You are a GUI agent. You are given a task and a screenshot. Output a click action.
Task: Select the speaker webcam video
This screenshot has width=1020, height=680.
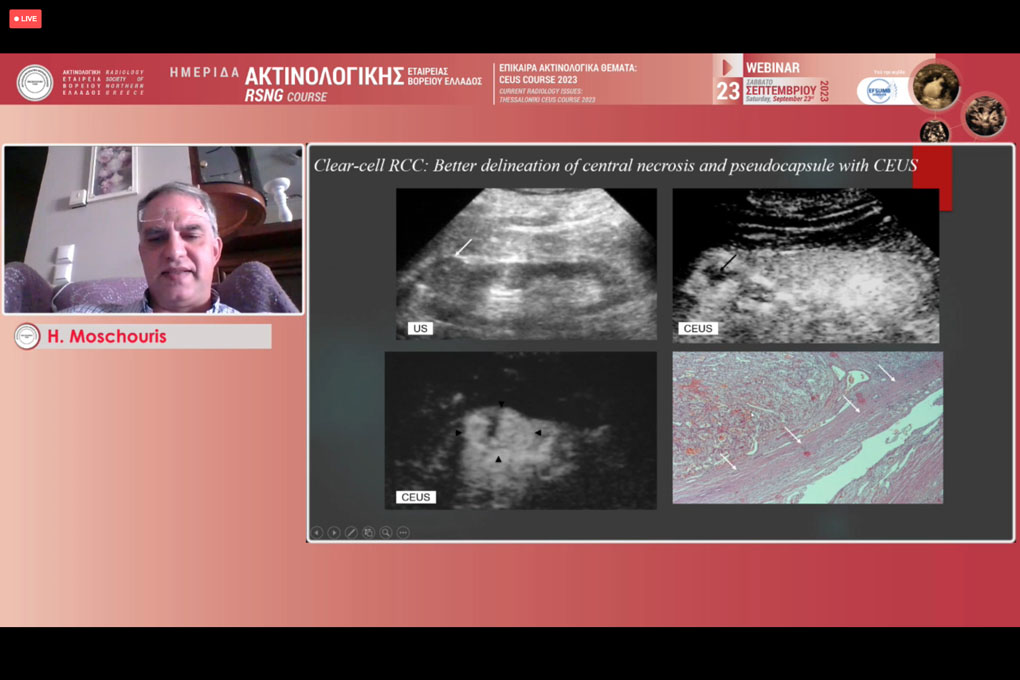point(153,229)
